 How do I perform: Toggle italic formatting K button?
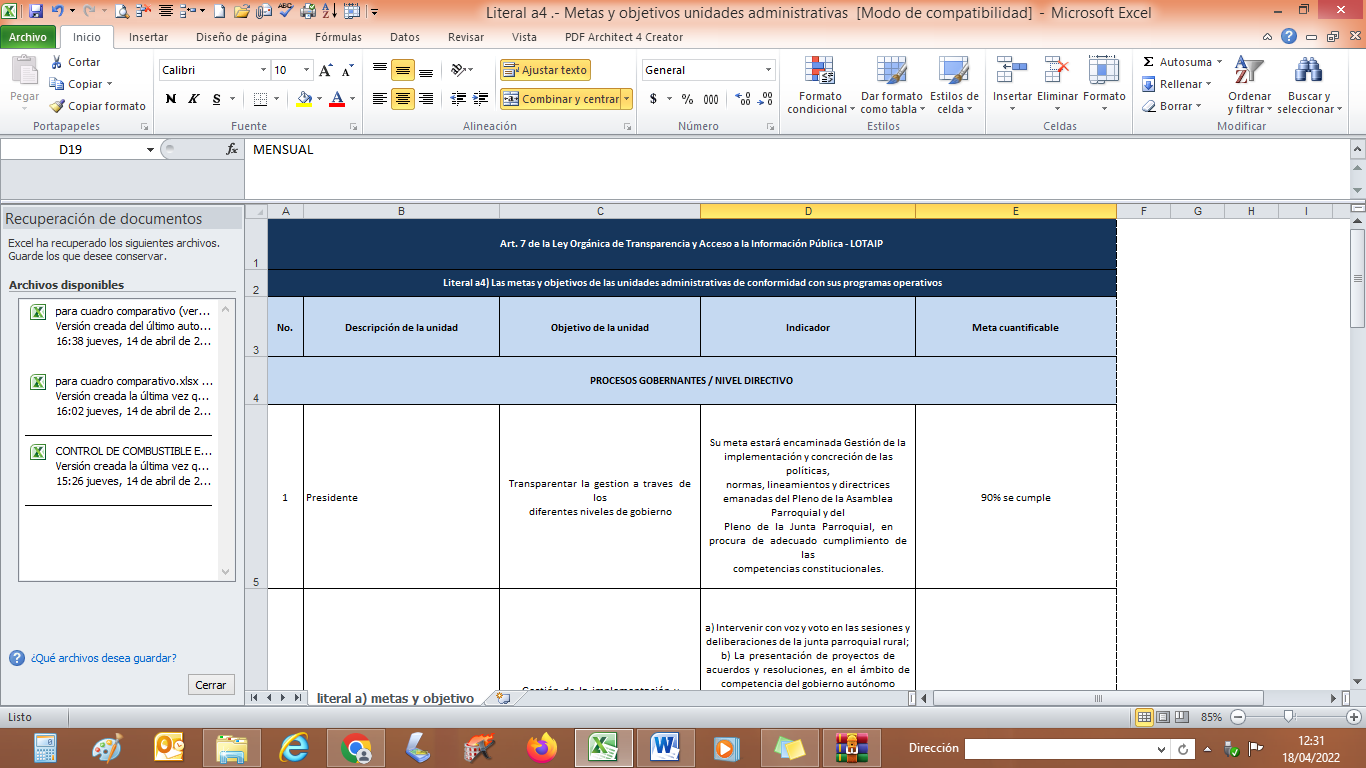point(194,99)
